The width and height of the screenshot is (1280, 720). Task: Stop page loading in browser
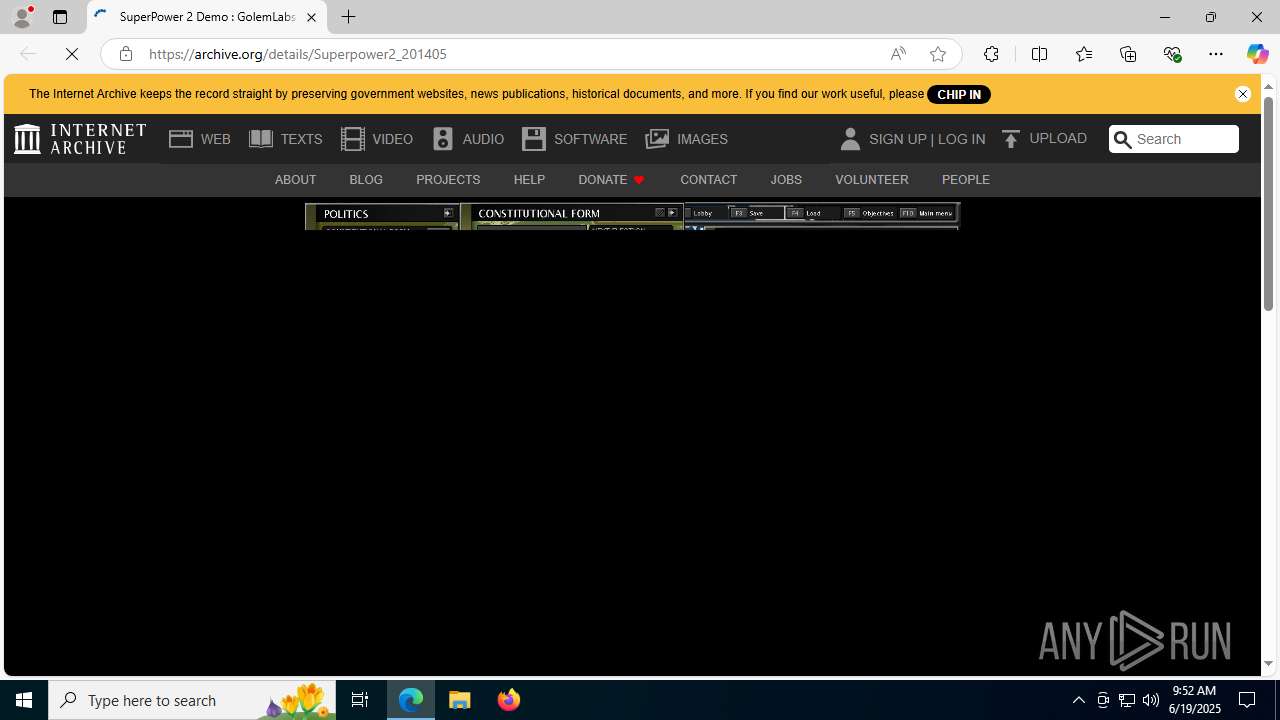pyautogui.click(x=72, y=54)
